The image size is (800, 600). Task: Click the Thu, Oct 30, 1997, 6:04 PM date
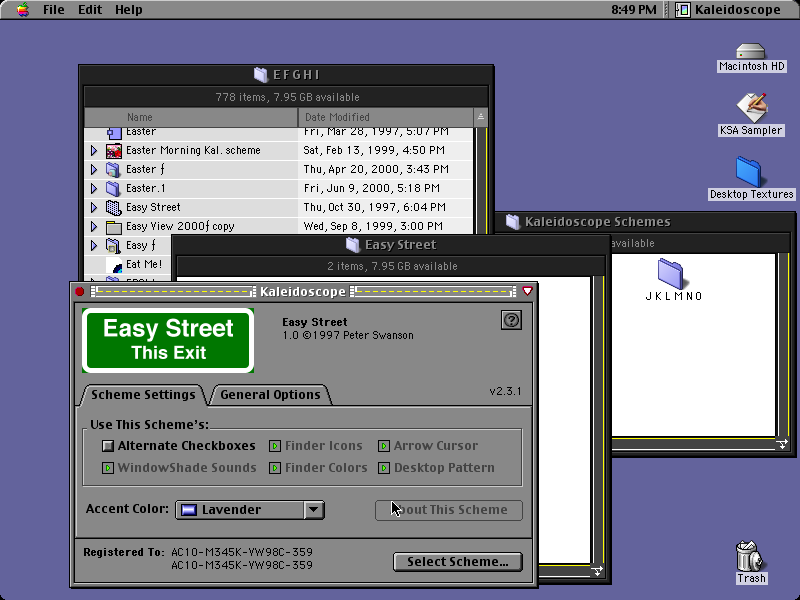(x=374, y=207)
